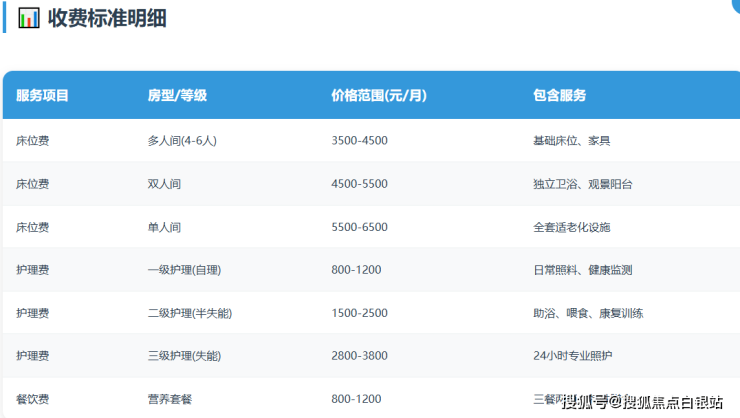740x418 pixels.
Task: Click the 营养套餐 meal plan cell
Action: point(170,399)
